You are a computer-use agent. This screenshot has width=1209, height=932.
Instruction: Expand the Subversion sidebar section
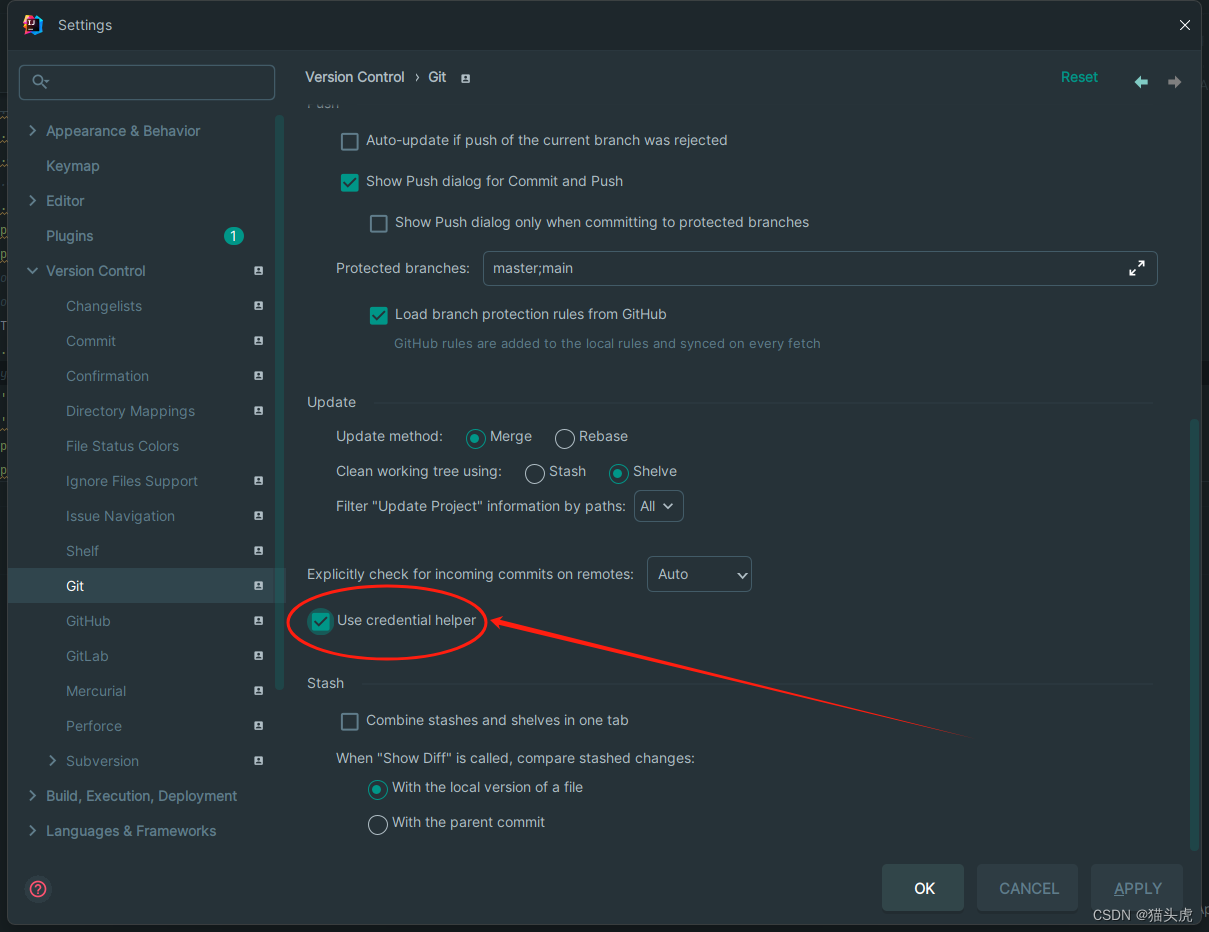click(53, 761)
